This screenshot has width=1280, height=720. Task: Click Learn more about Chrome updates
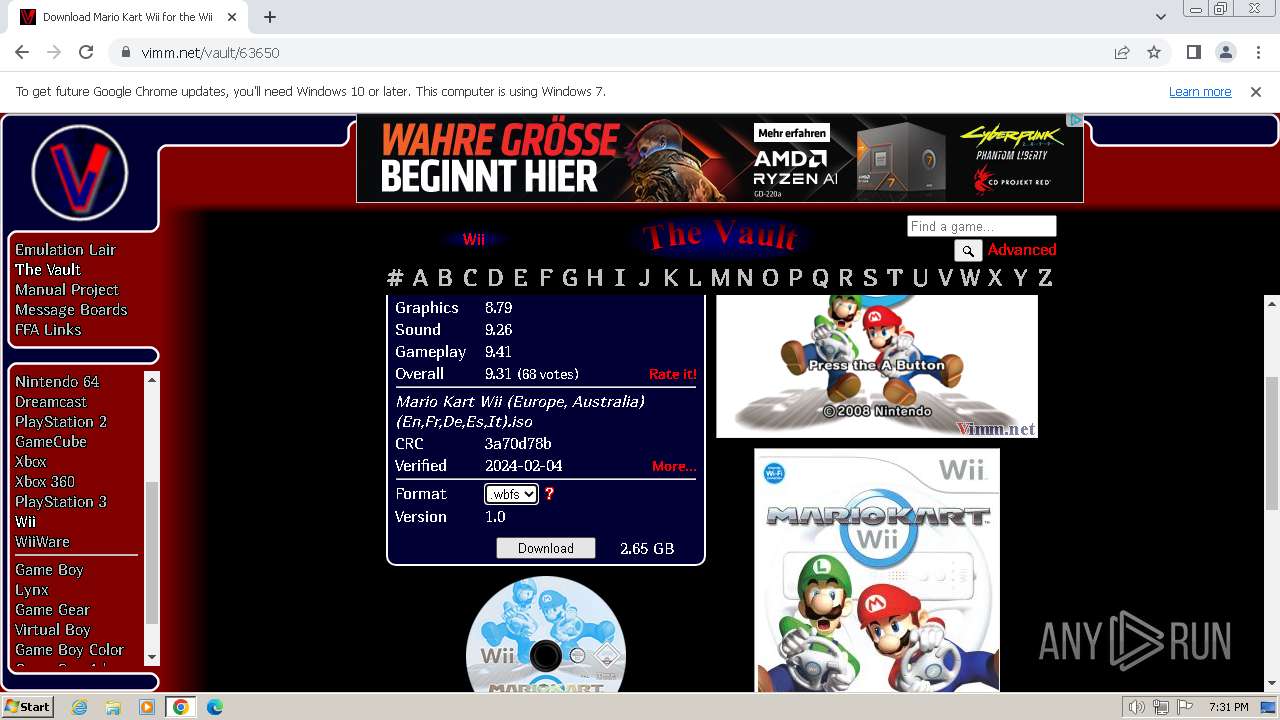click(x=1200, y=91)
